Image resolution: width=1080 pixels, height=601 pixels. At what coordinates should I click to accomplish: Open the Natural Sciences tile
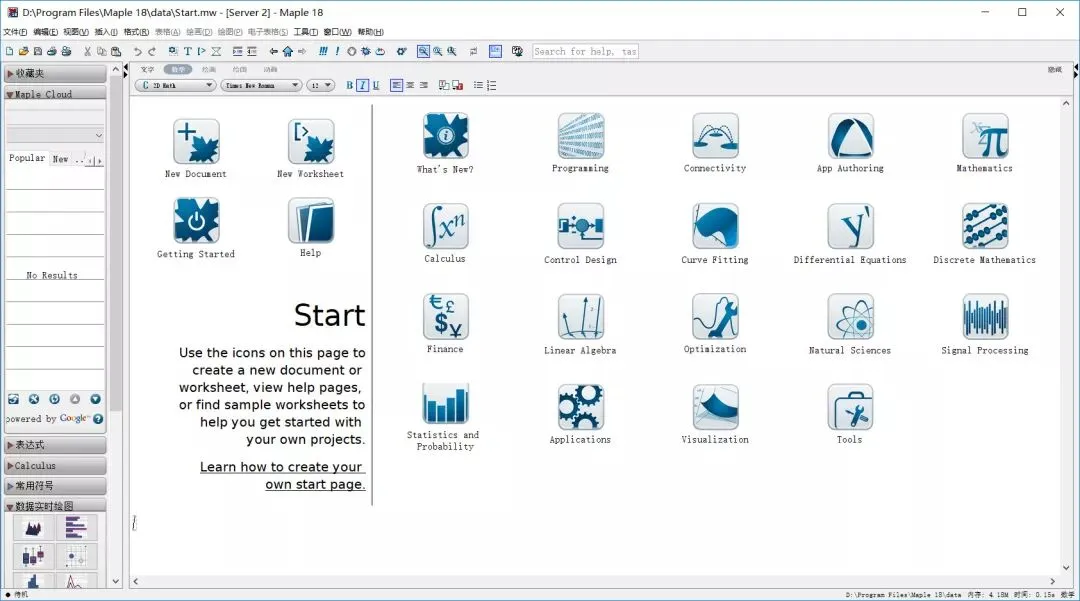[x=851, y=317]
